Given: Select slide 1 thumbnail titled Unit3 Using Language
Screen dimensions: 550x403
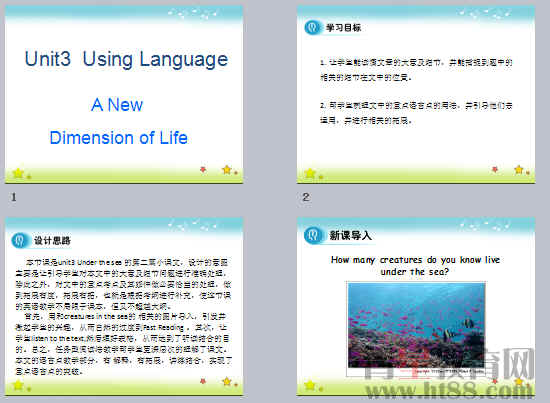Looking at the screenshot, I should coord(124,94).
